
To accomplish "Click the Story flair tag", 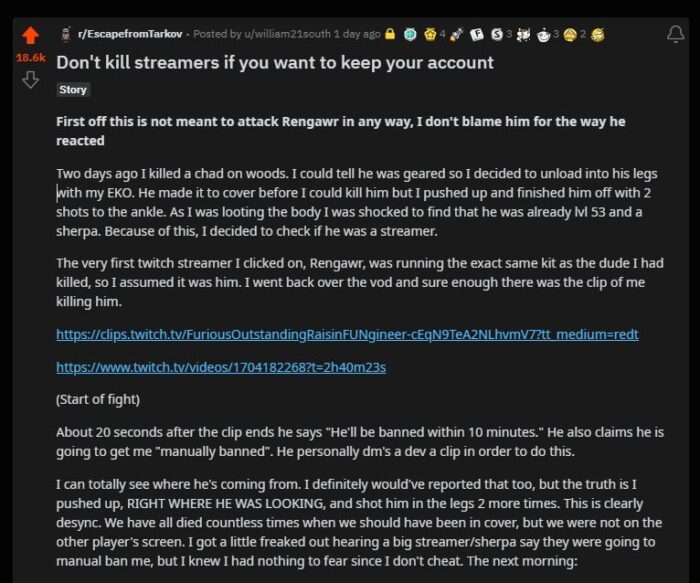I will (73, 90).
